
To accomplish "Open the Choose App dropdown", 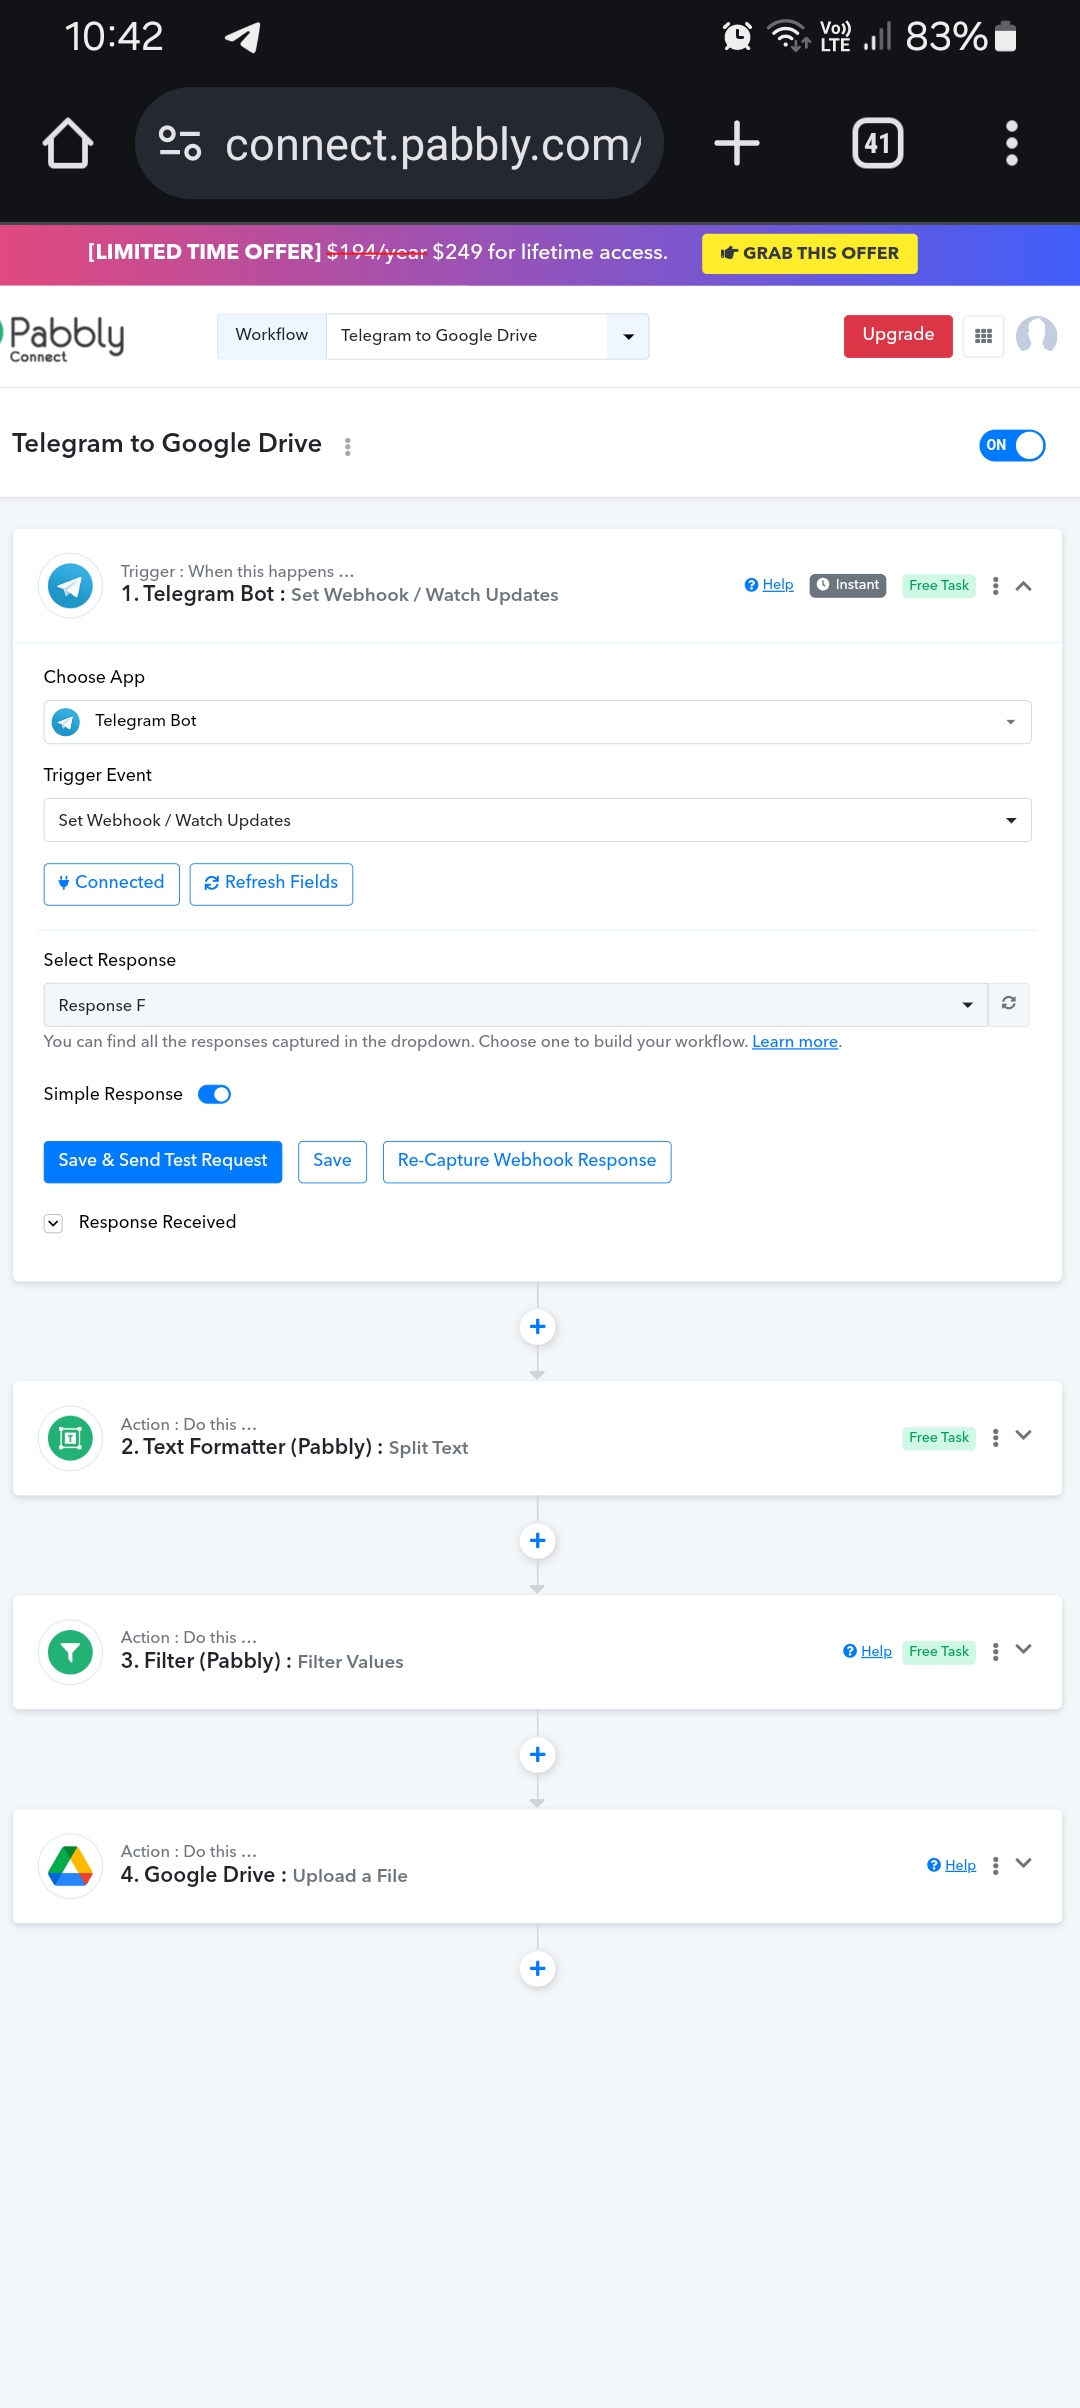I will (x=537, y=722).
